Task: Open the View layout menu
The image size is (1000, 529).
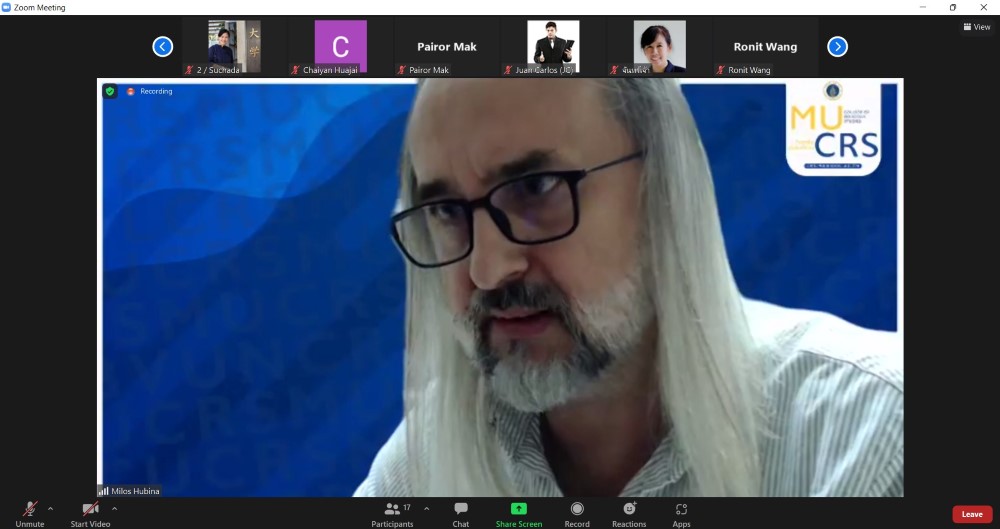Action: (x=976, y=27)
